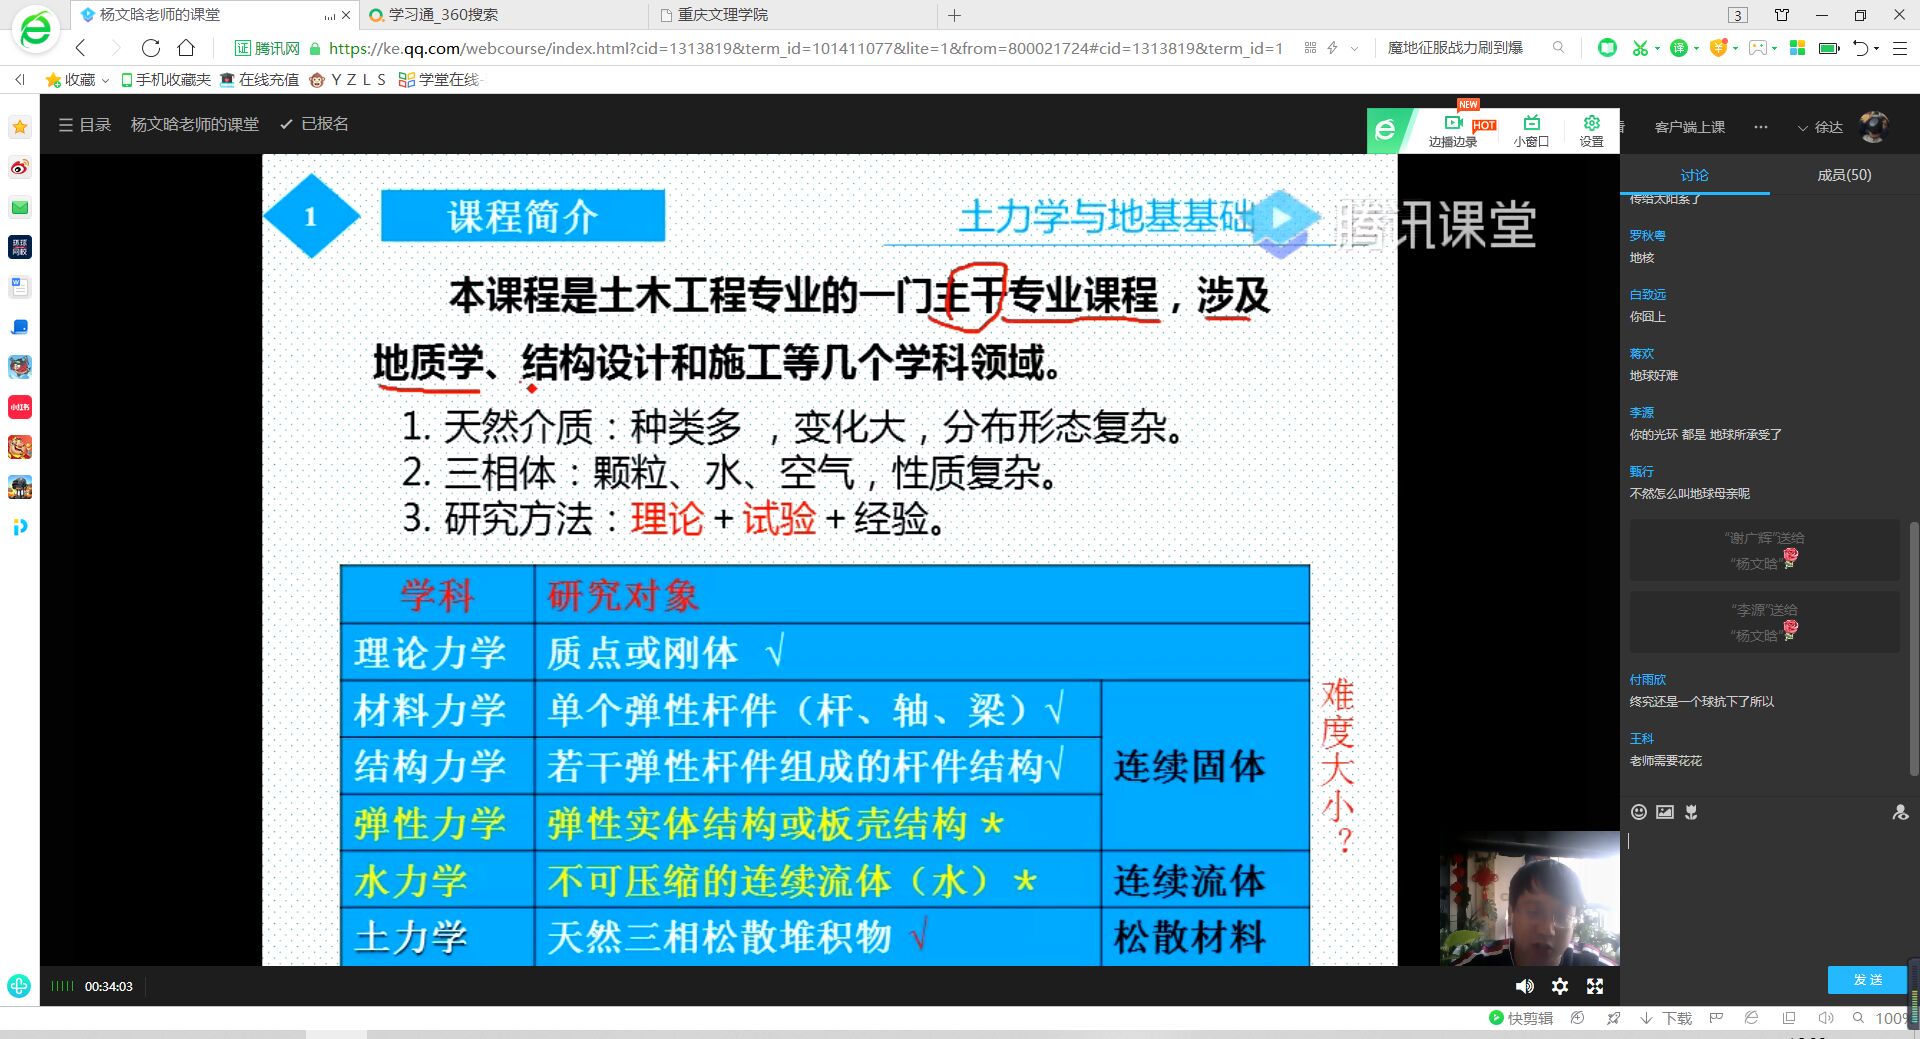
Task: Expand the 徐达 user account dropdown
Action: (1820, 127)
